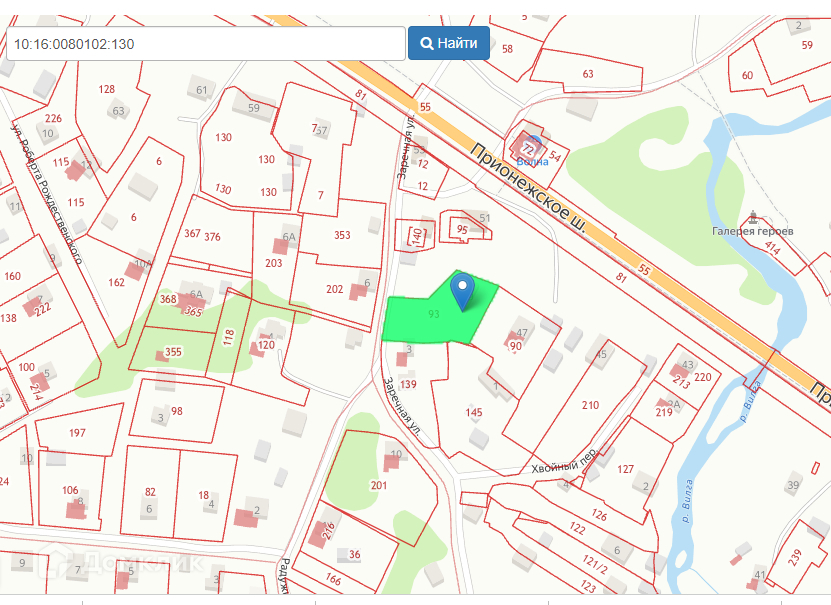Click the Прионежское ш. road label
831x605 pixels.
point(529,188)
